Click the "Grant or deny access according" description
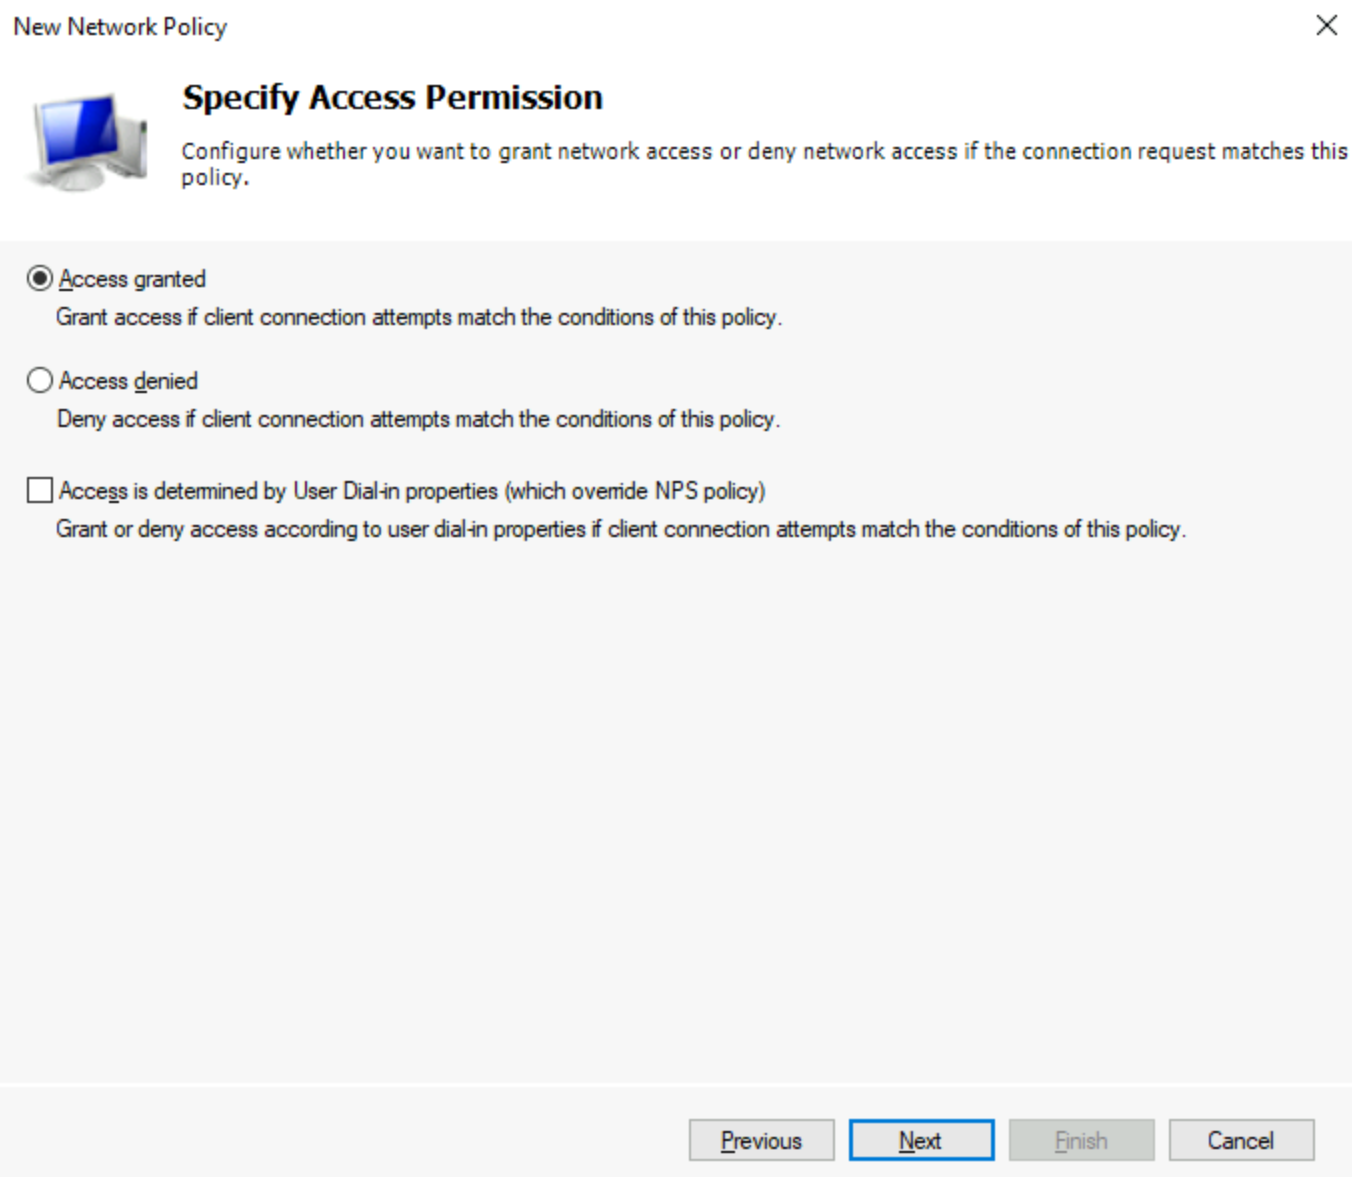 click(620, 529)
